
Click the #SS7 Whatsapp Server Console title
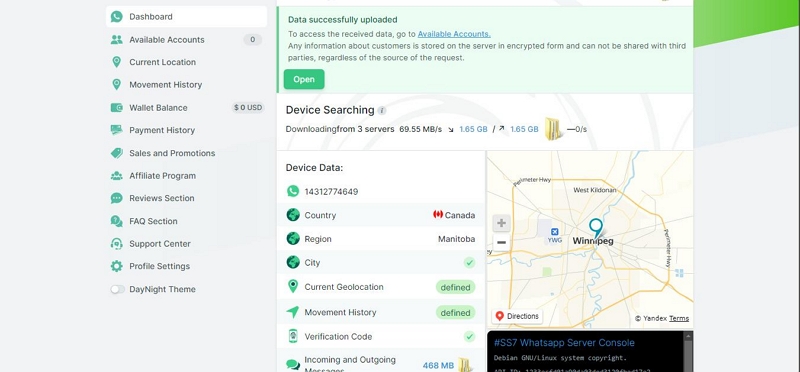[564, 342]
